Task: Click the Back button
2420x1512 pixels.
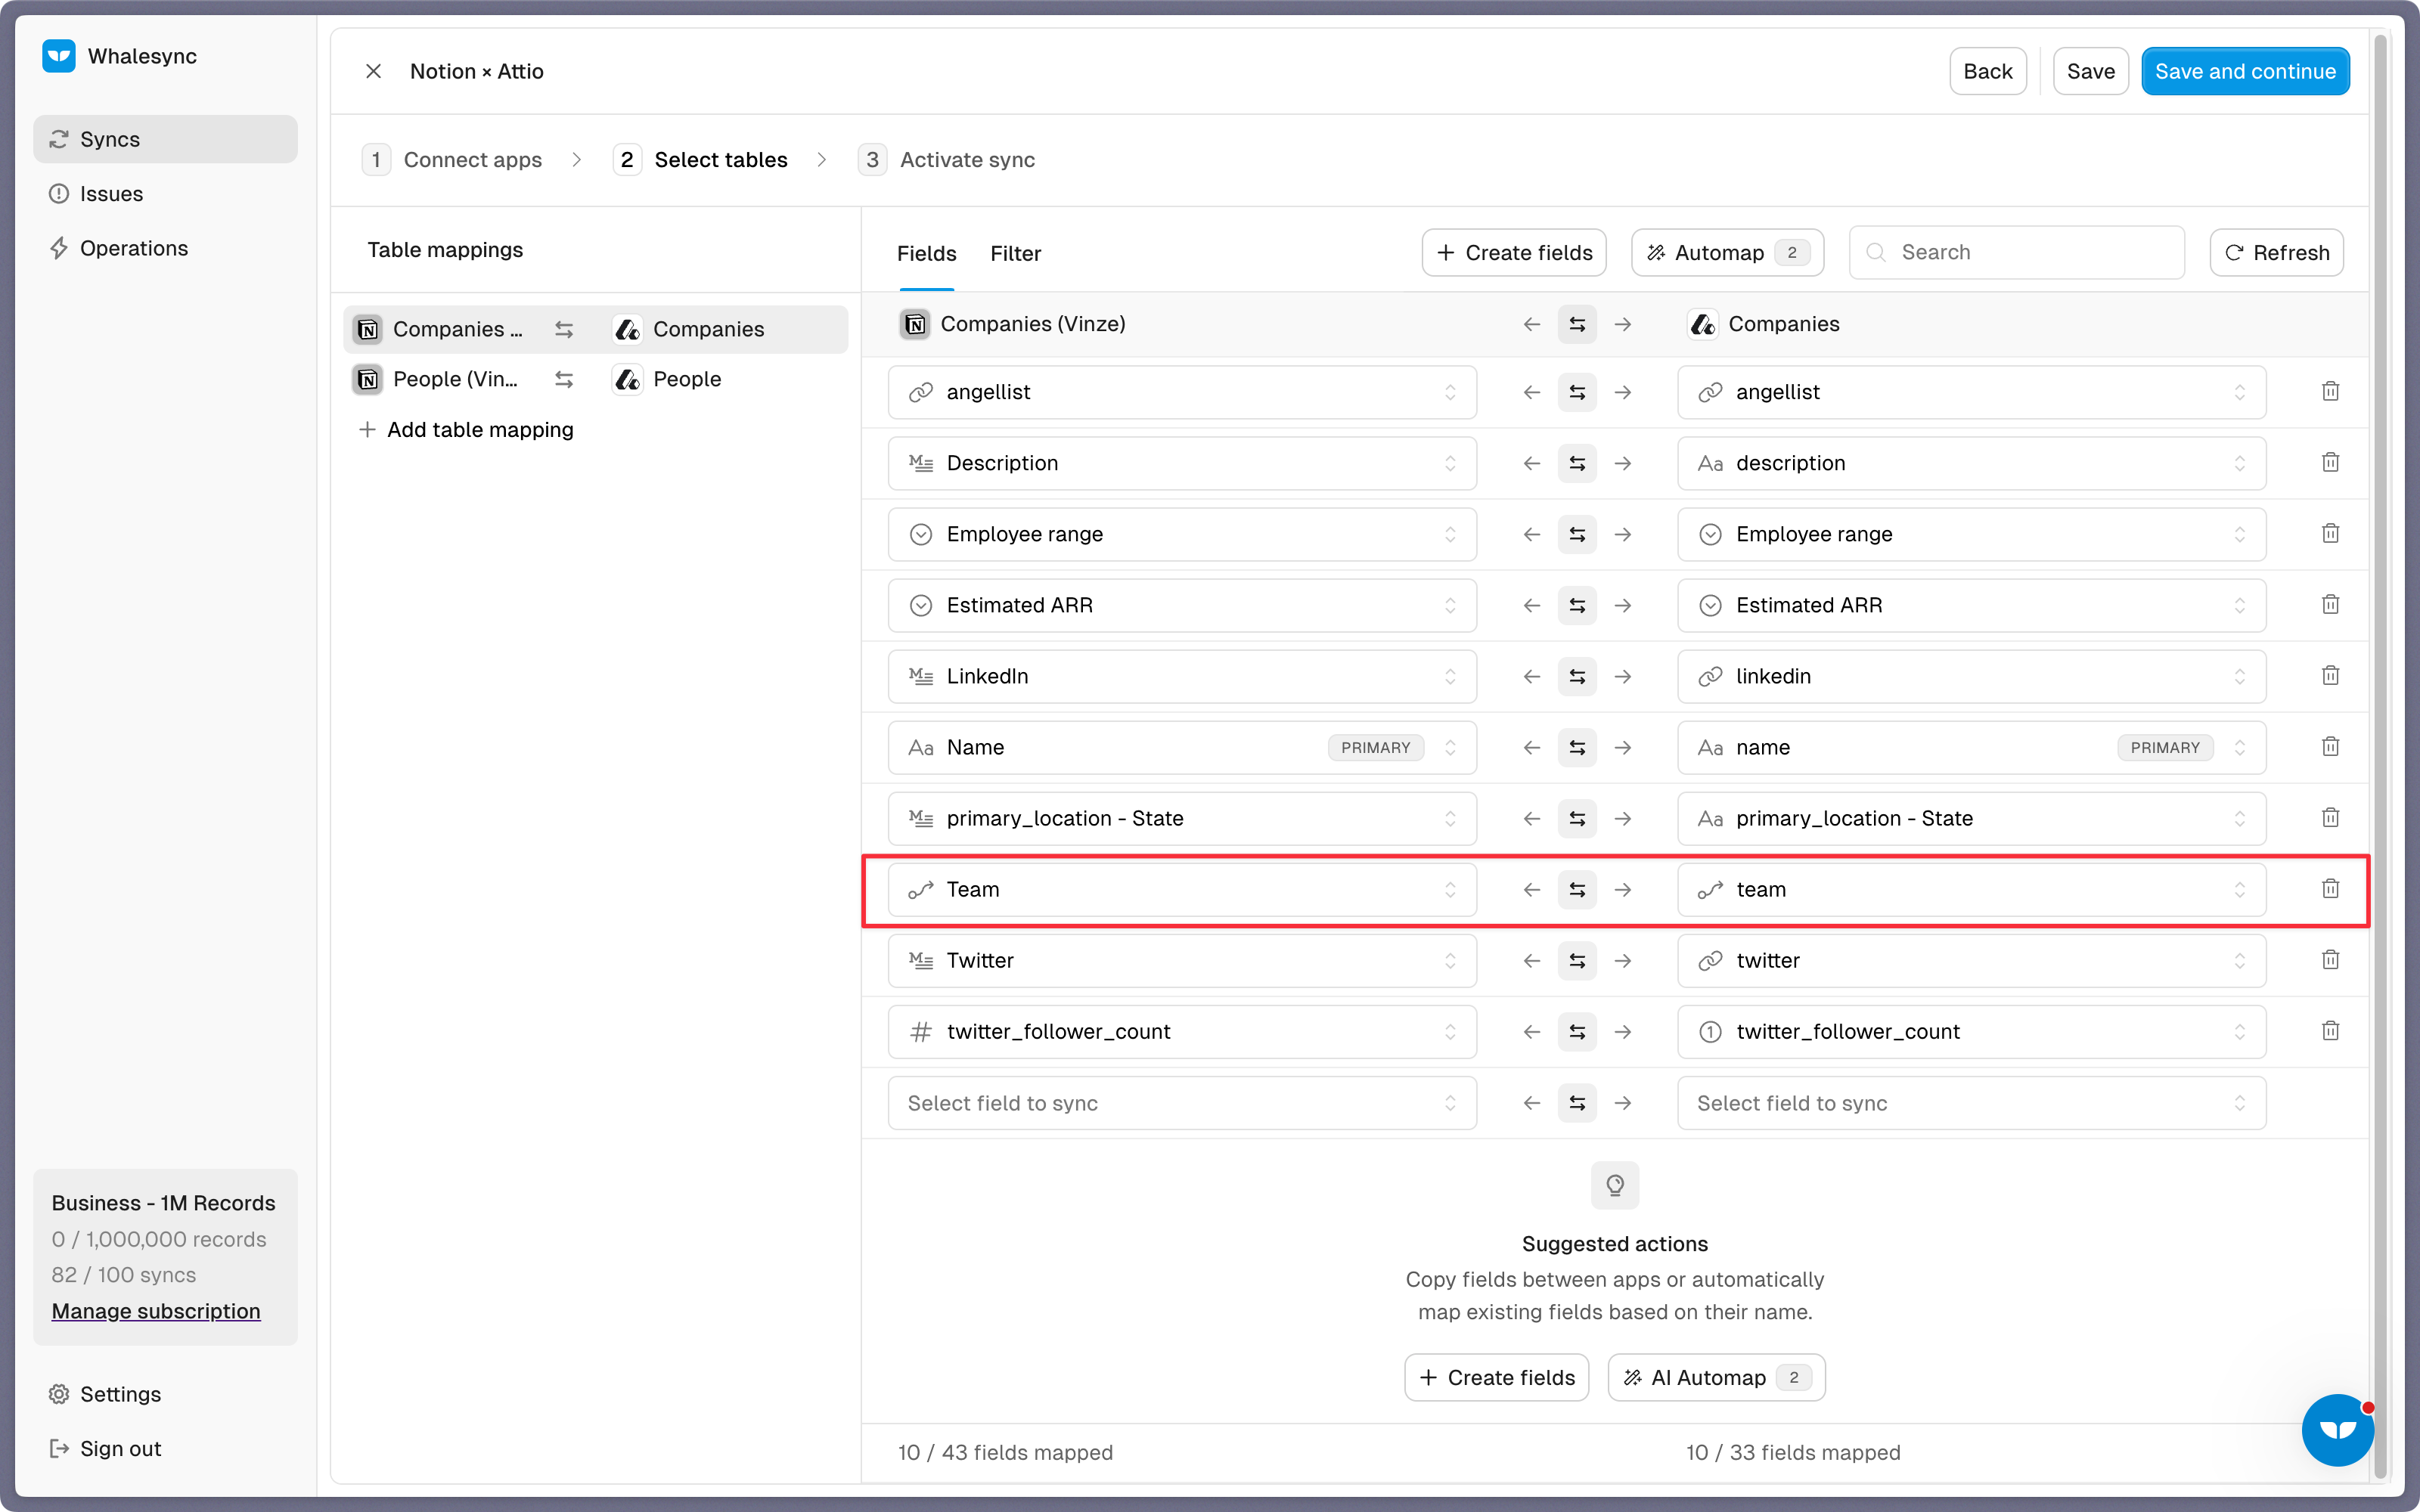Action: pos(1987,71)
